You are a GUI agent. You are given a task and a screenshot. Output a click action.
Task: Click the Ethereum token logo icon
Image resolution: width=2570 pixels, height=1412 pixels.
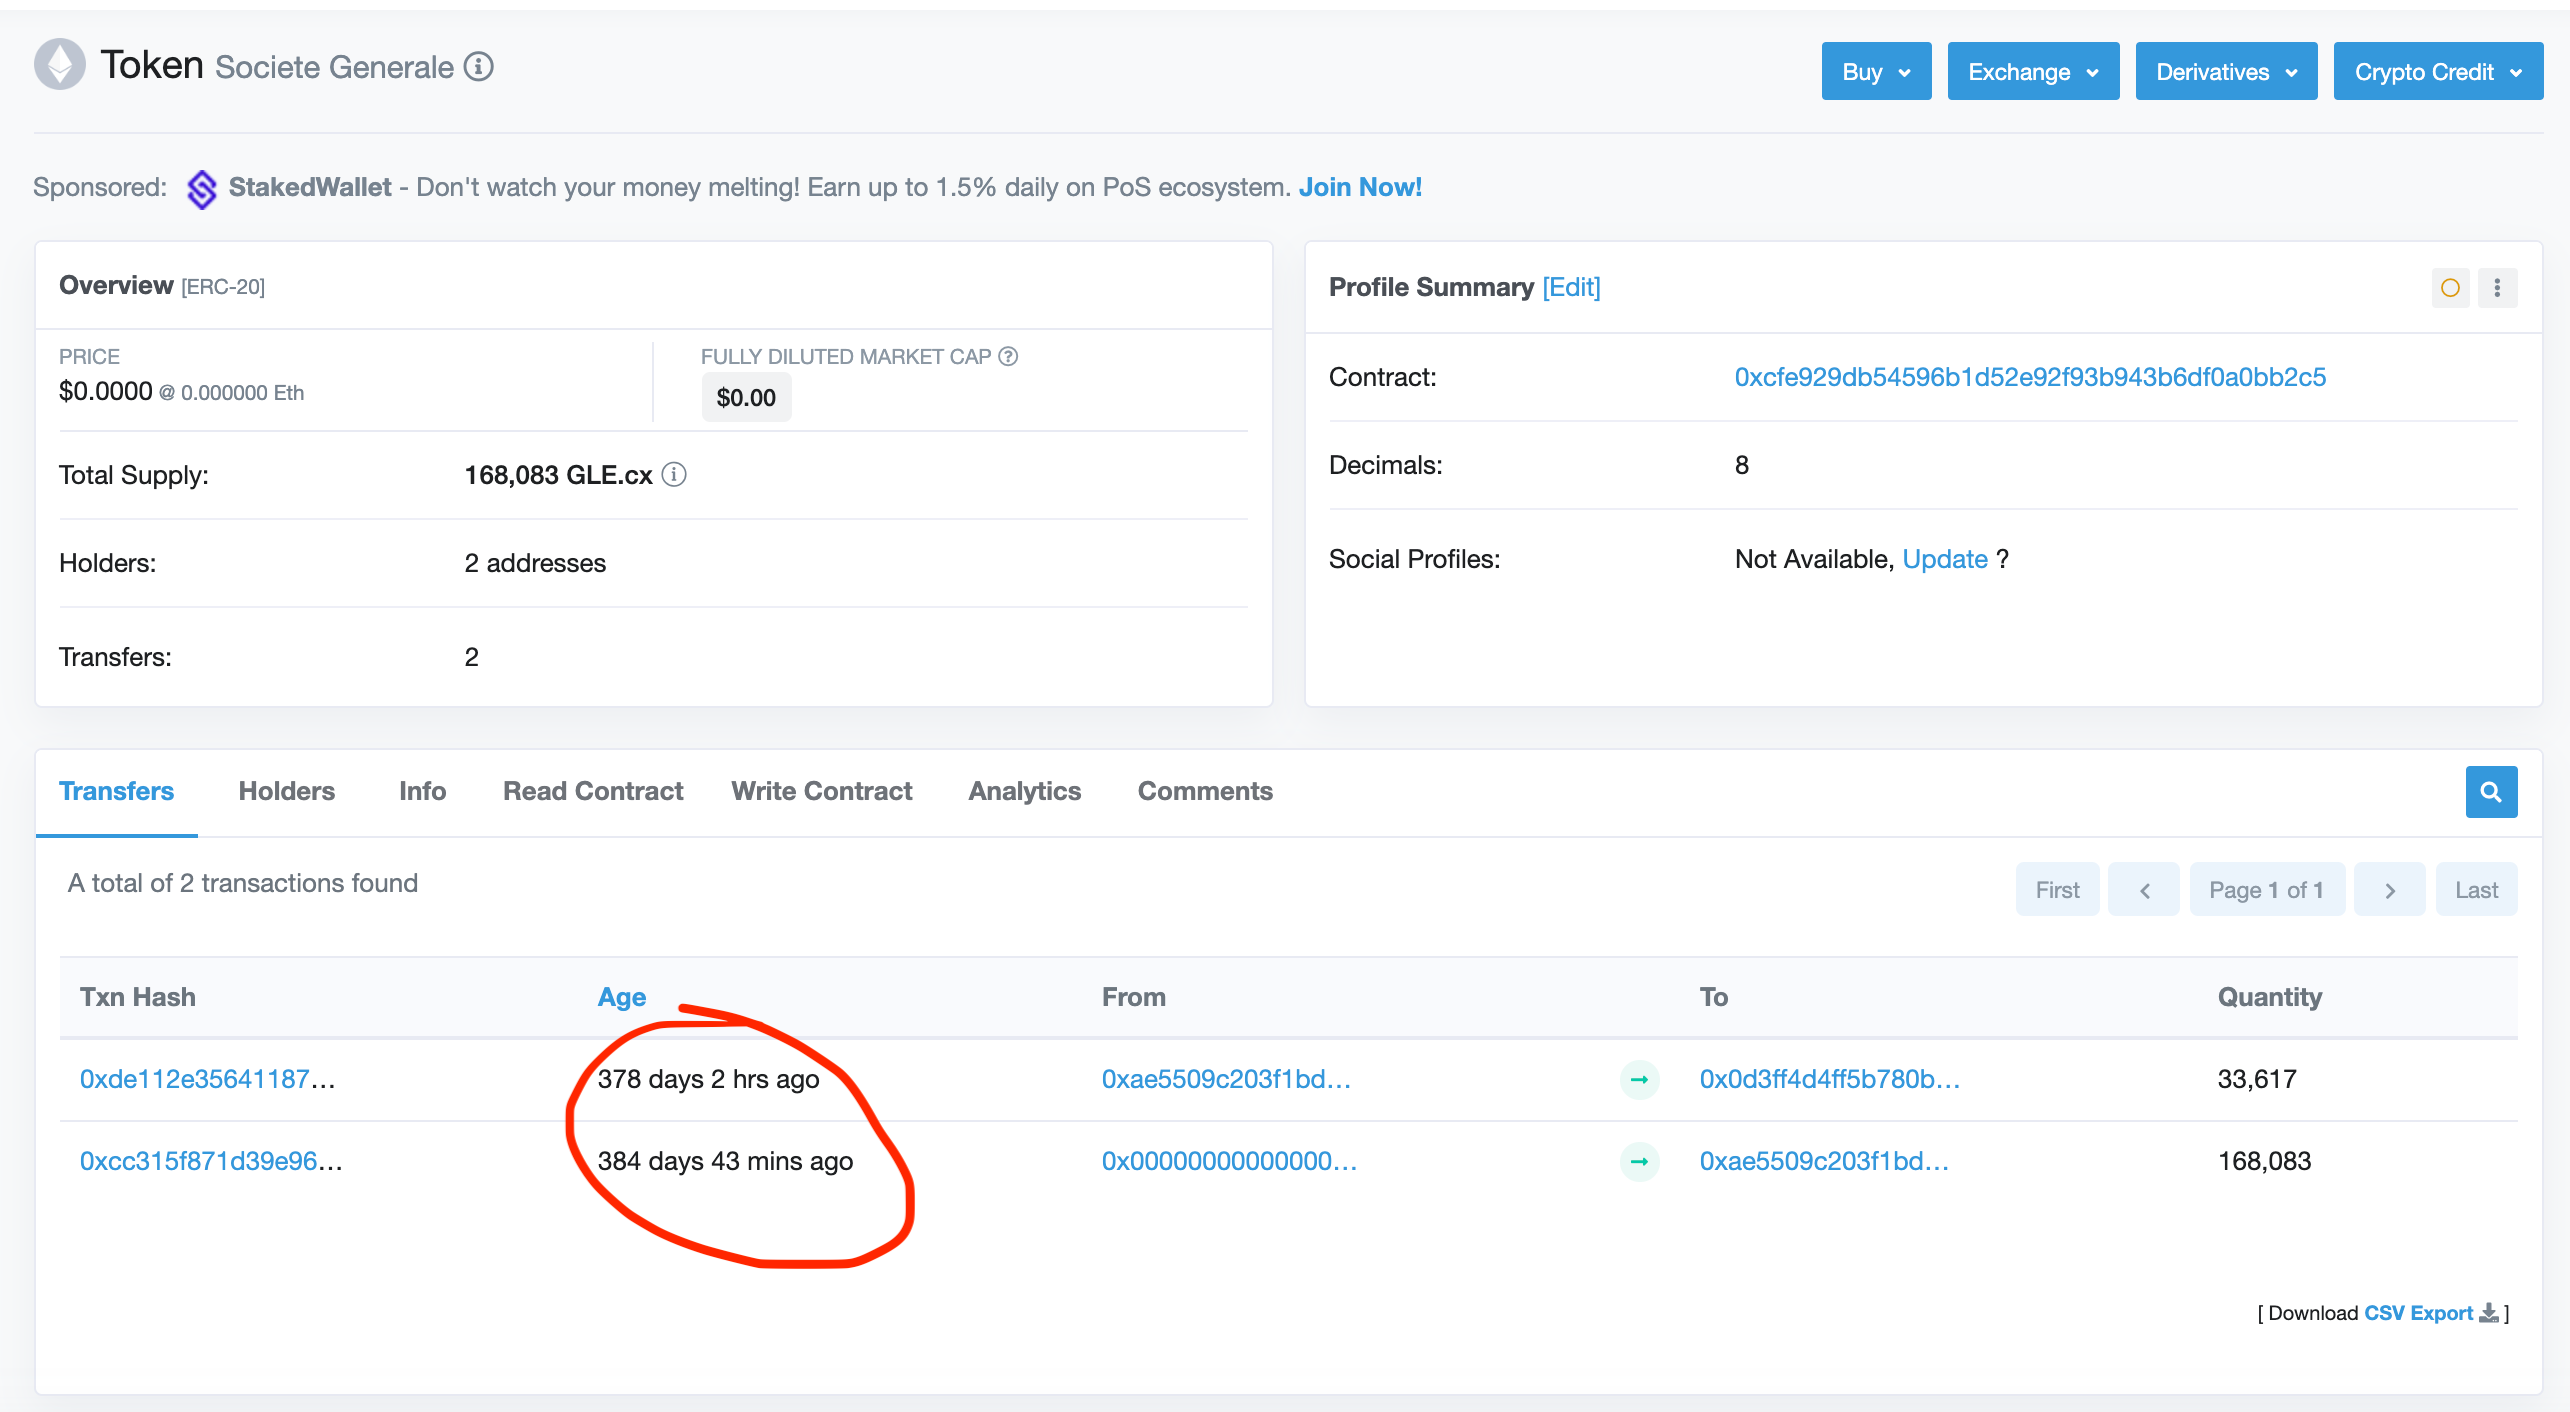pyautogui.click(x=60, y=66)
